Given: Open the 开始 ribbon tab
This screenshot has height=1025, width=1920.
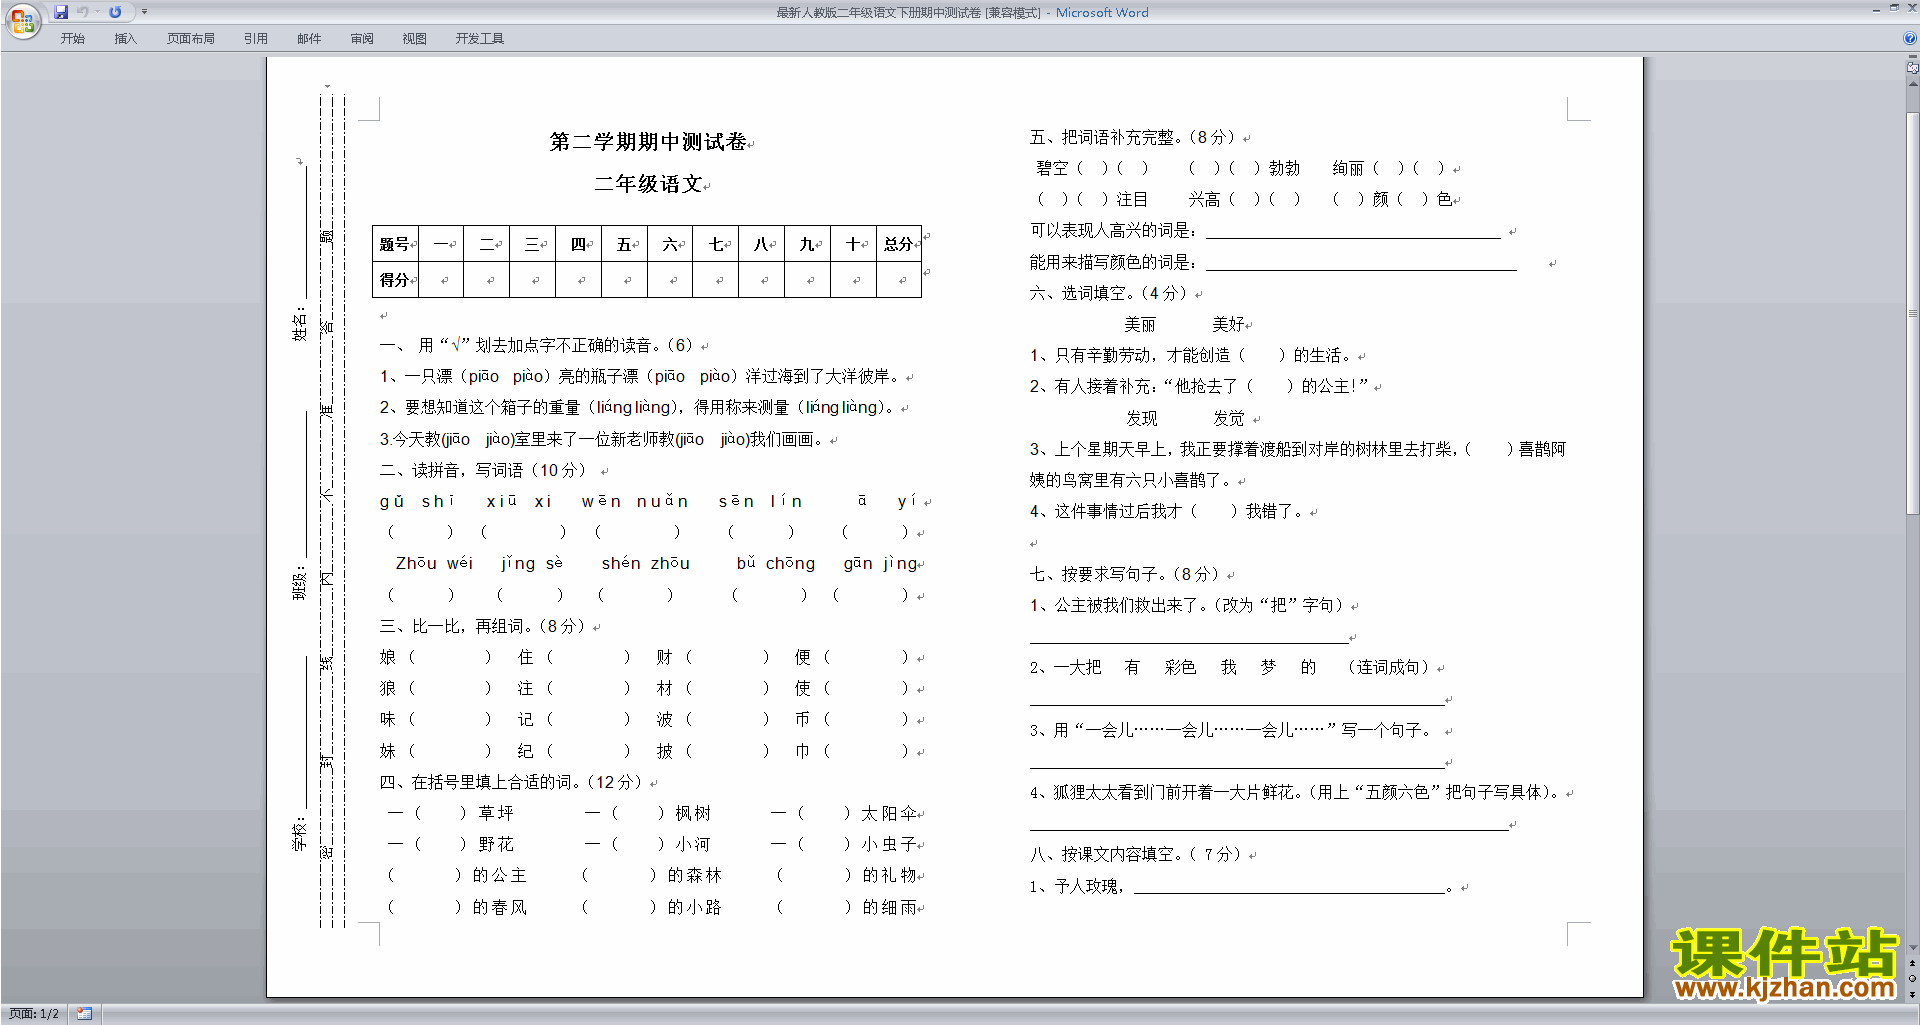Looking at the screenshot, I should coord(73,38).
